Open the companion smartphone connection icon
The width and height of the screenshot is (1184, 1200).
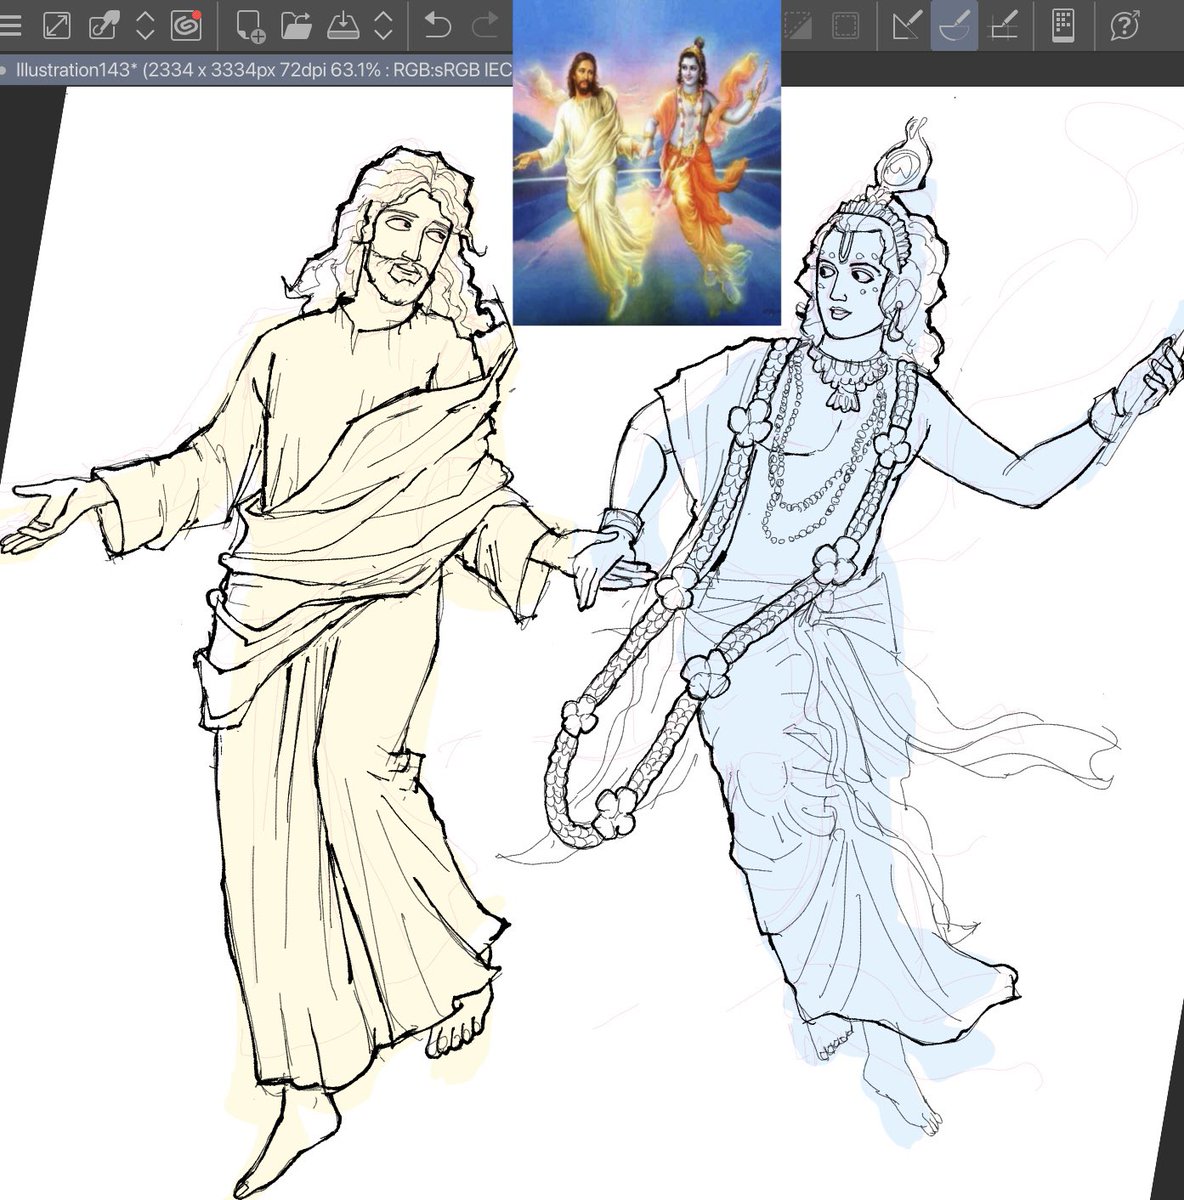click(1063, 25)
